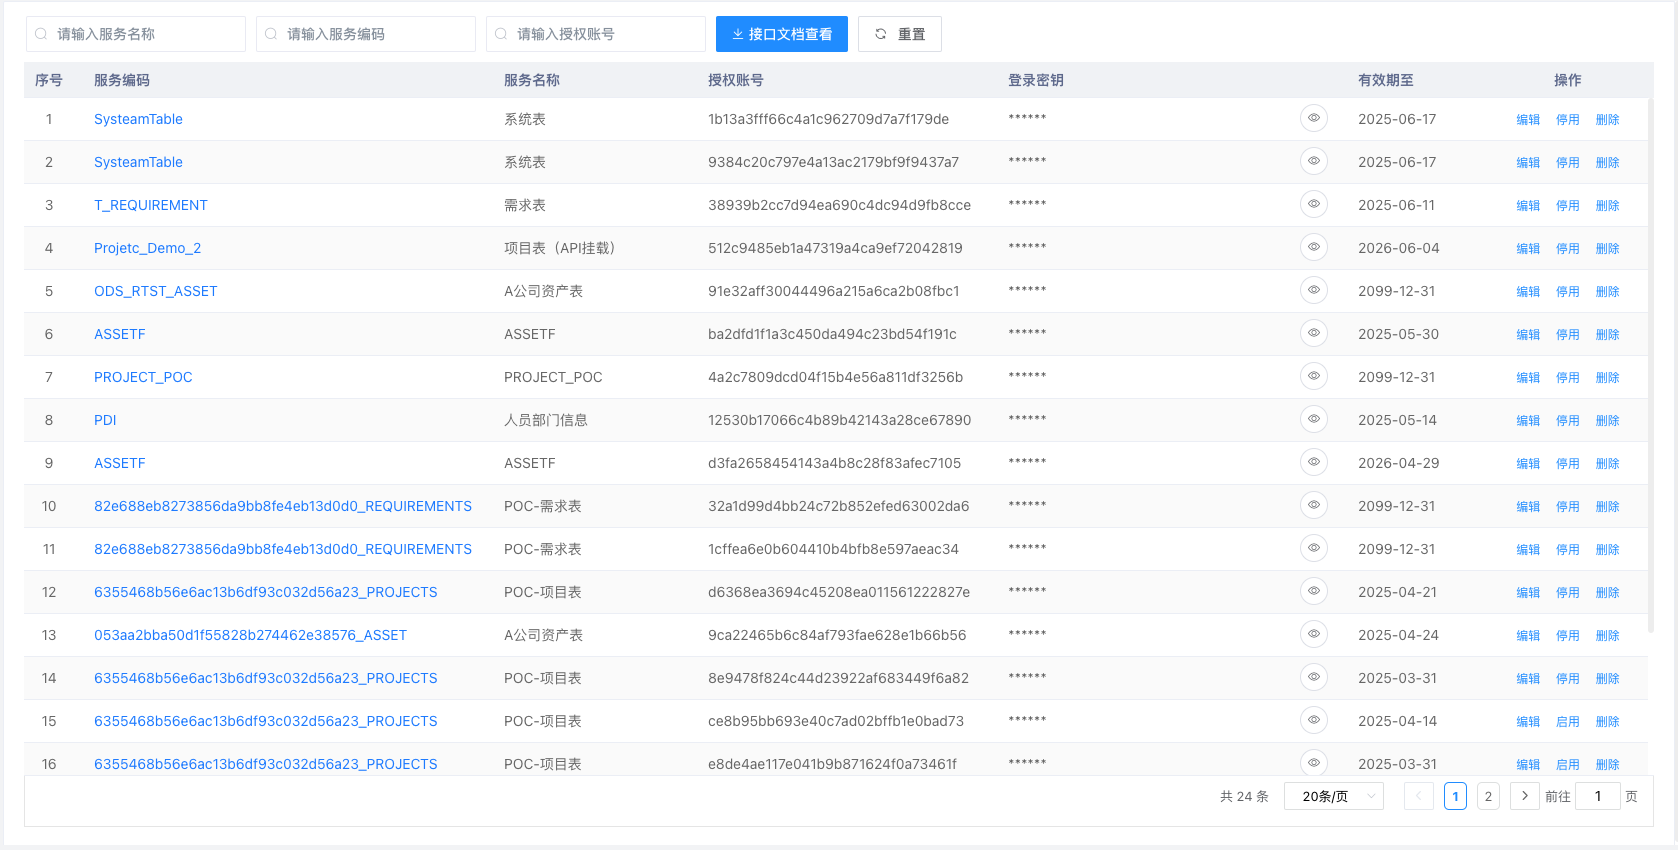Click 删除 for row 13 A公司资产表
This screenshot has height=850, width=1678.
pos(1607,635)
